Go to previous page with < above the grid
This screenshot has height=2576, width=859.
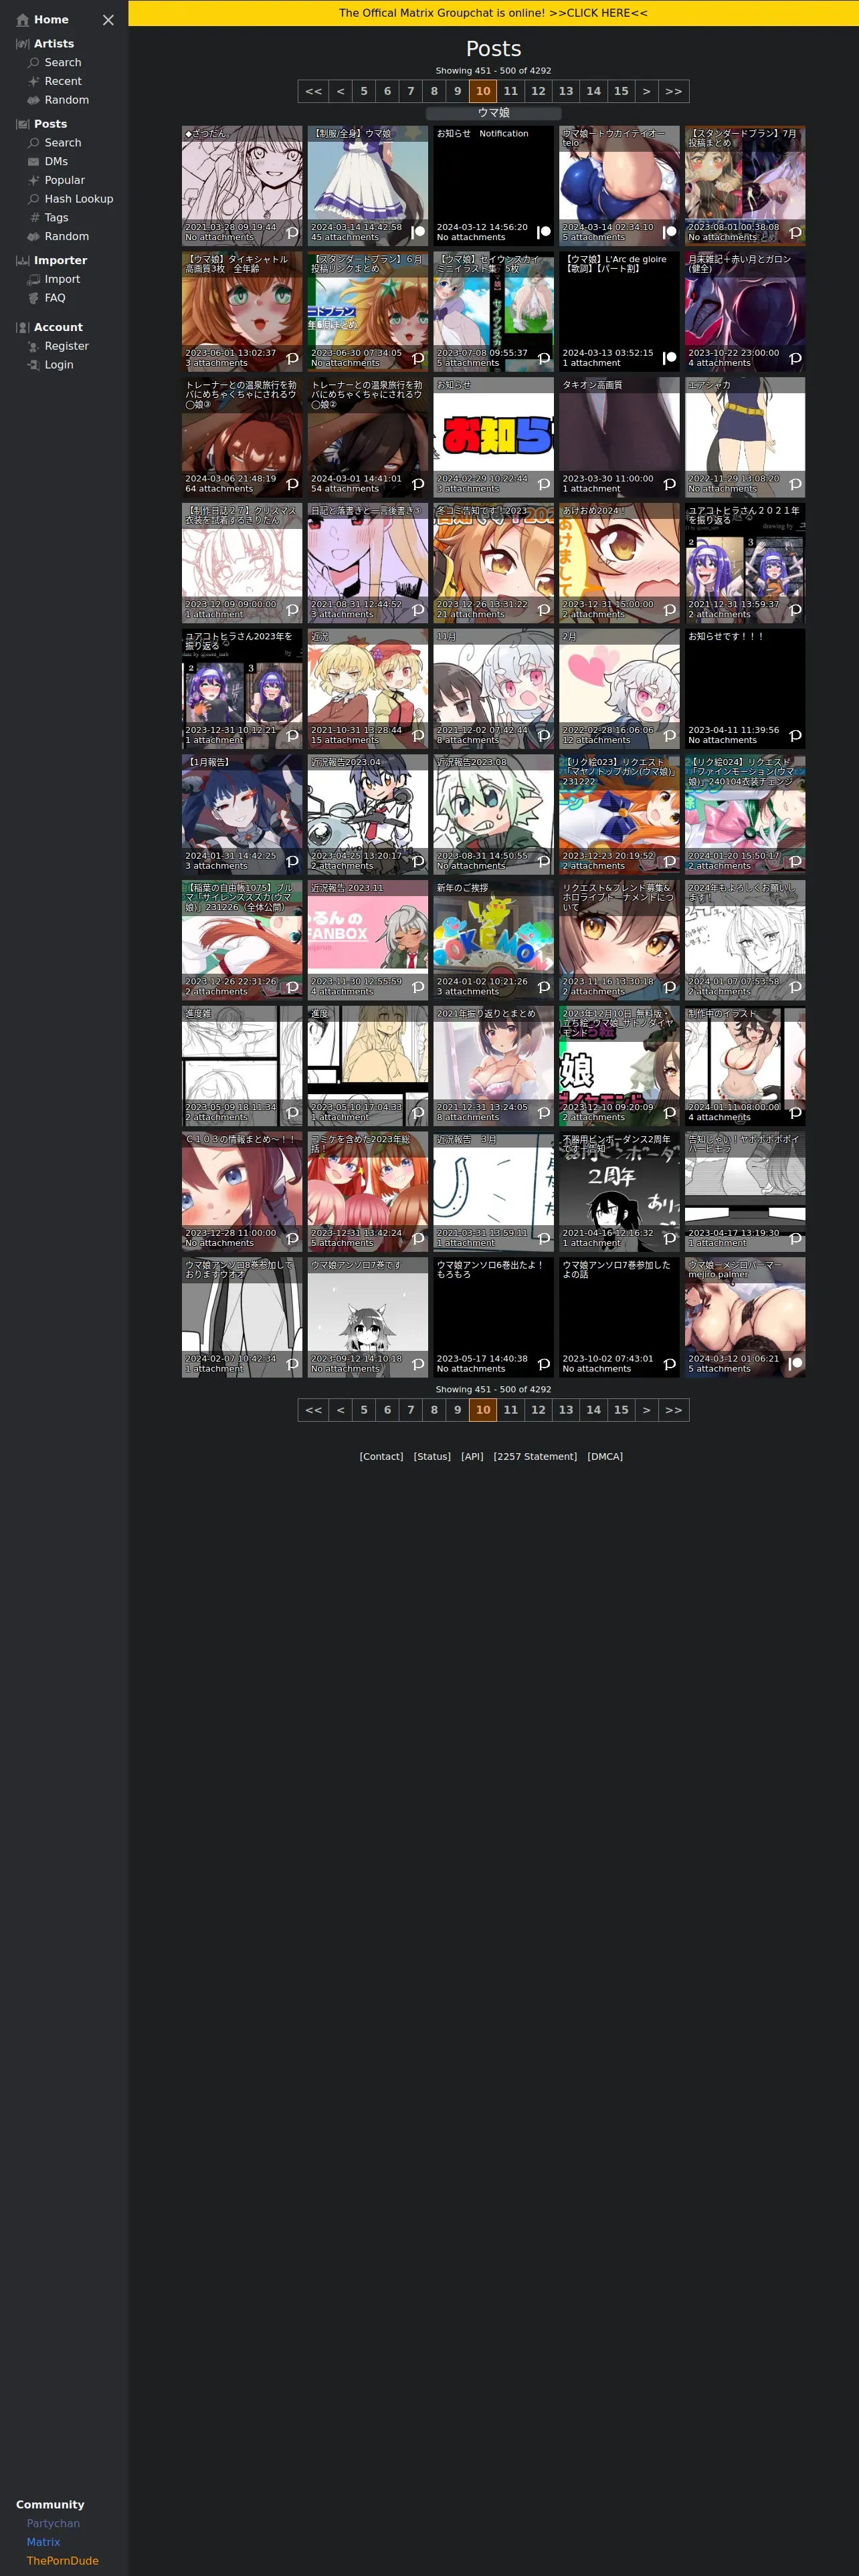[x=340, y=91]
